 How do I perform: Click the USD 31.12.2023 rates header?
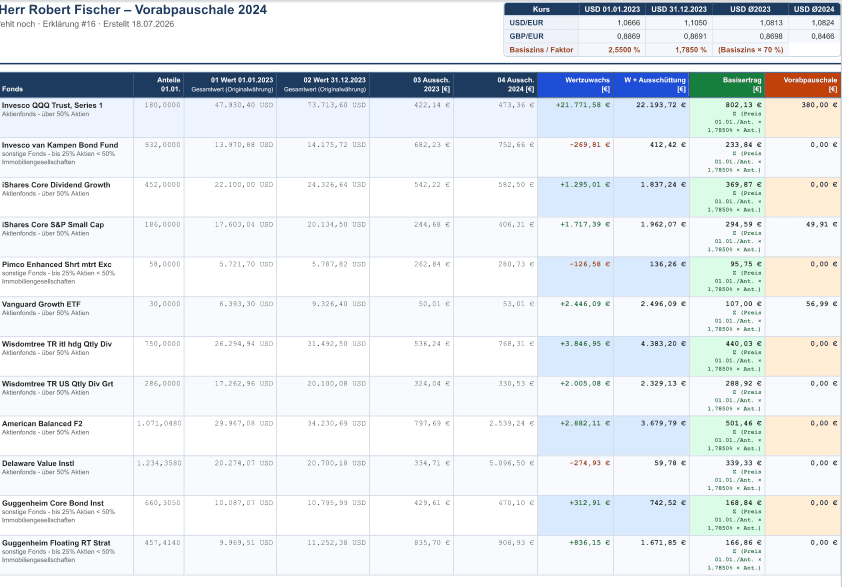pos(679,9)
